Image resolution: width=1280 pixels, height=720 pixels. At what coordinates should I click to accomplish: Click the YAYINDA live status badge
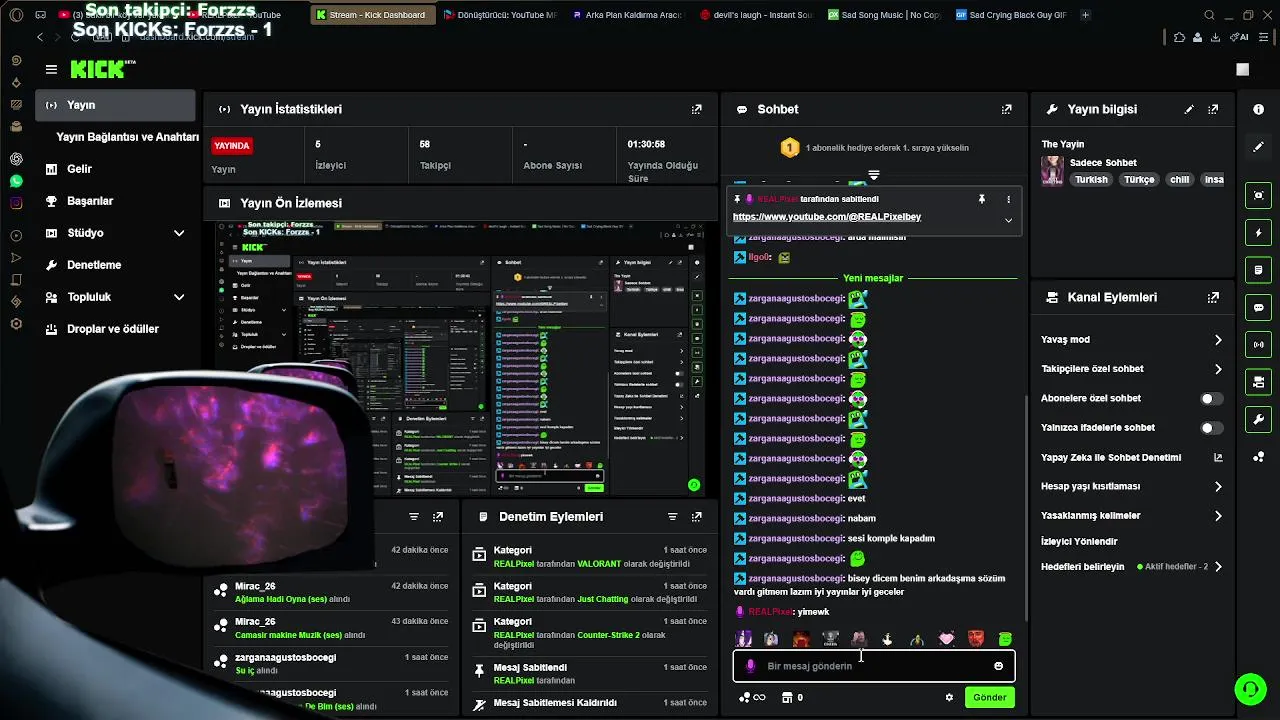point(232,146)
